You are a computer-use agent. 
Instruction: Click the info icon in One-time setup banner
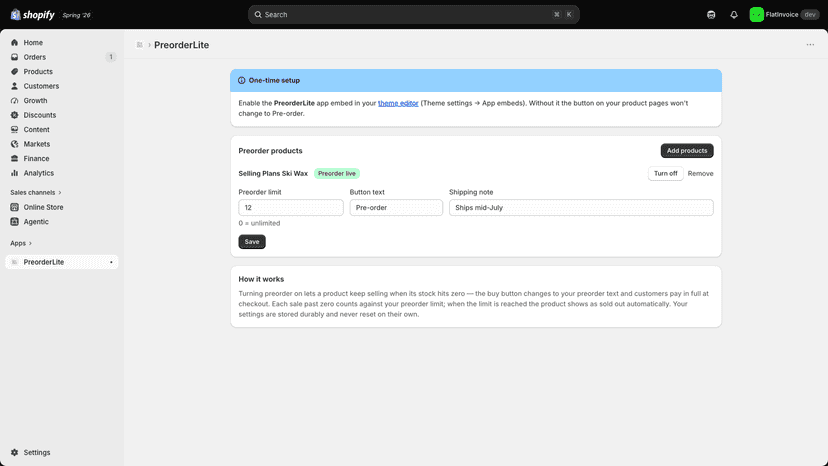pos(241,80)
